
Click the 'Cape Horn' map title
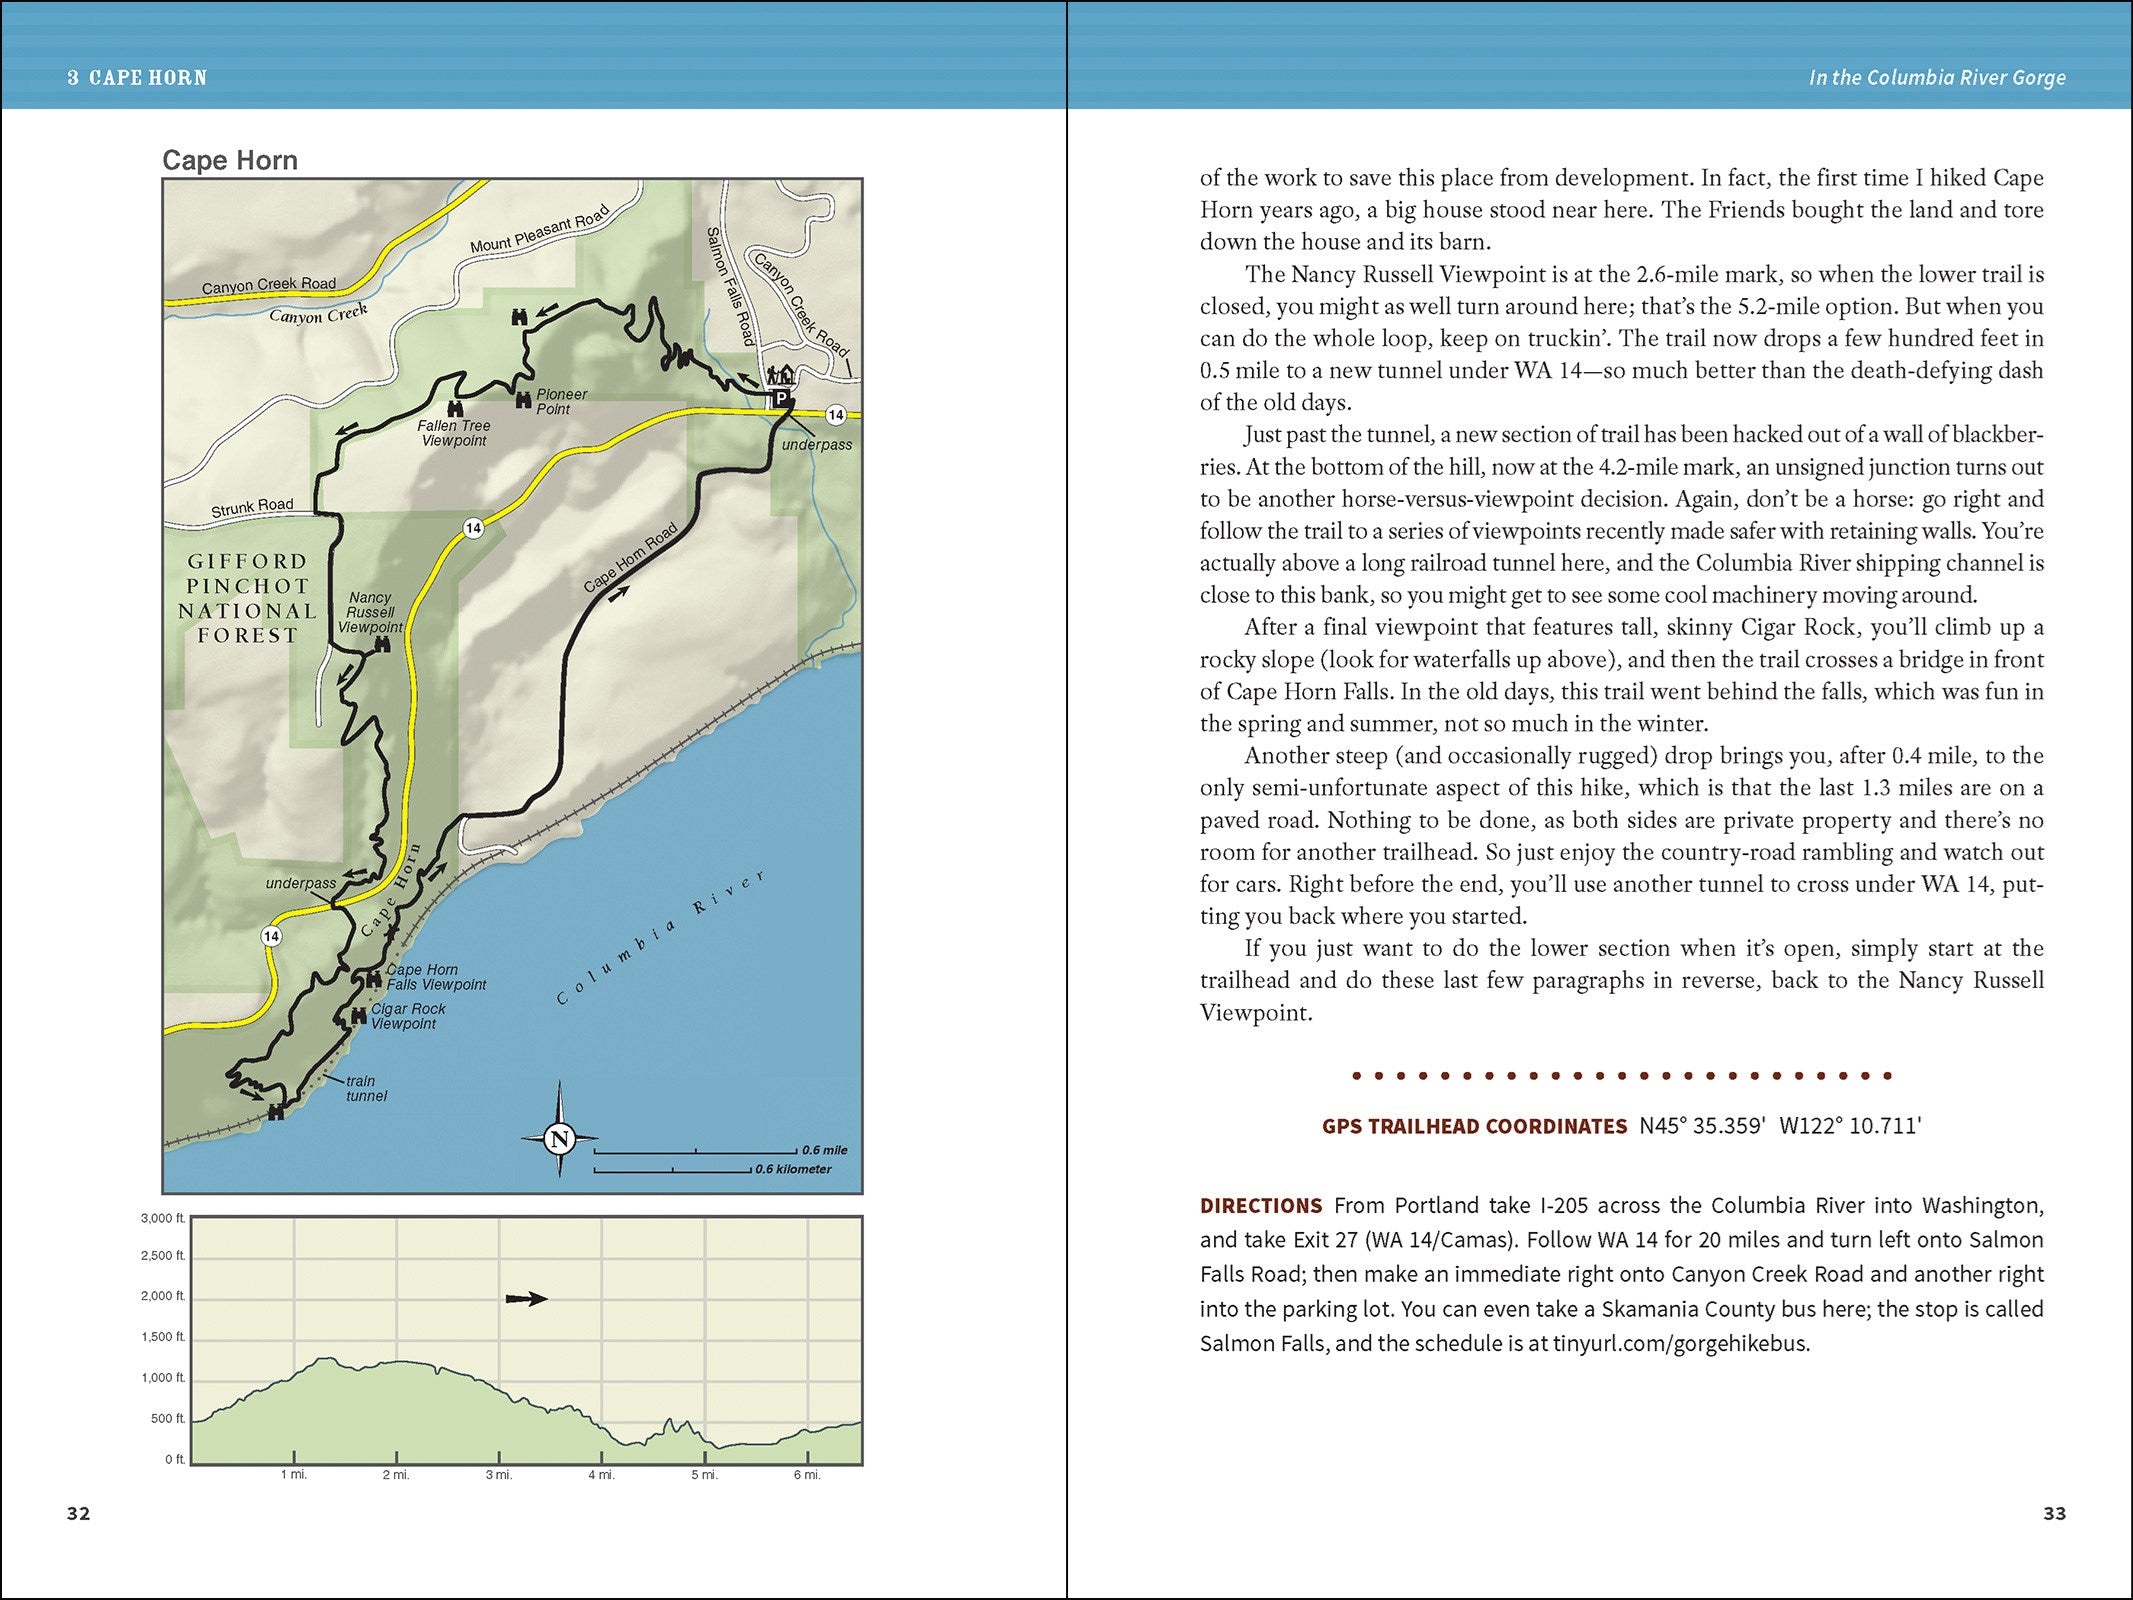pos(230,160)
